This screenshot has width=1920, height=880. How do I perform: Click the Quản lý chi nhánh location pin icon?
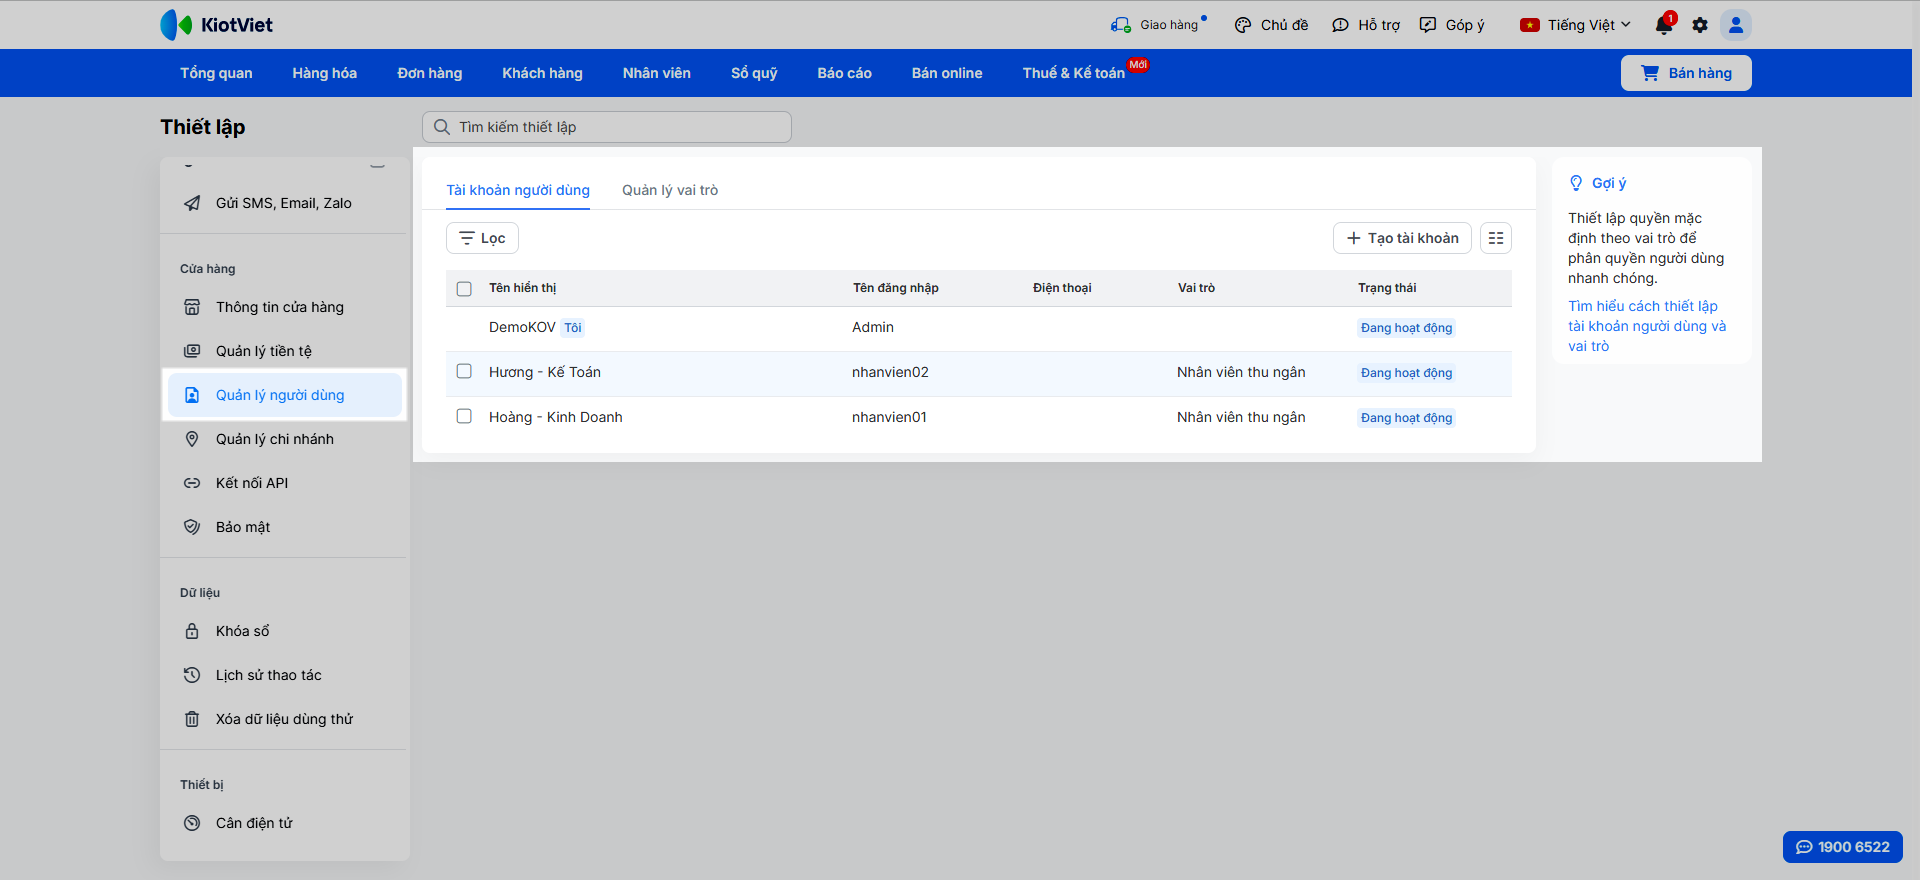coord(192,439)
